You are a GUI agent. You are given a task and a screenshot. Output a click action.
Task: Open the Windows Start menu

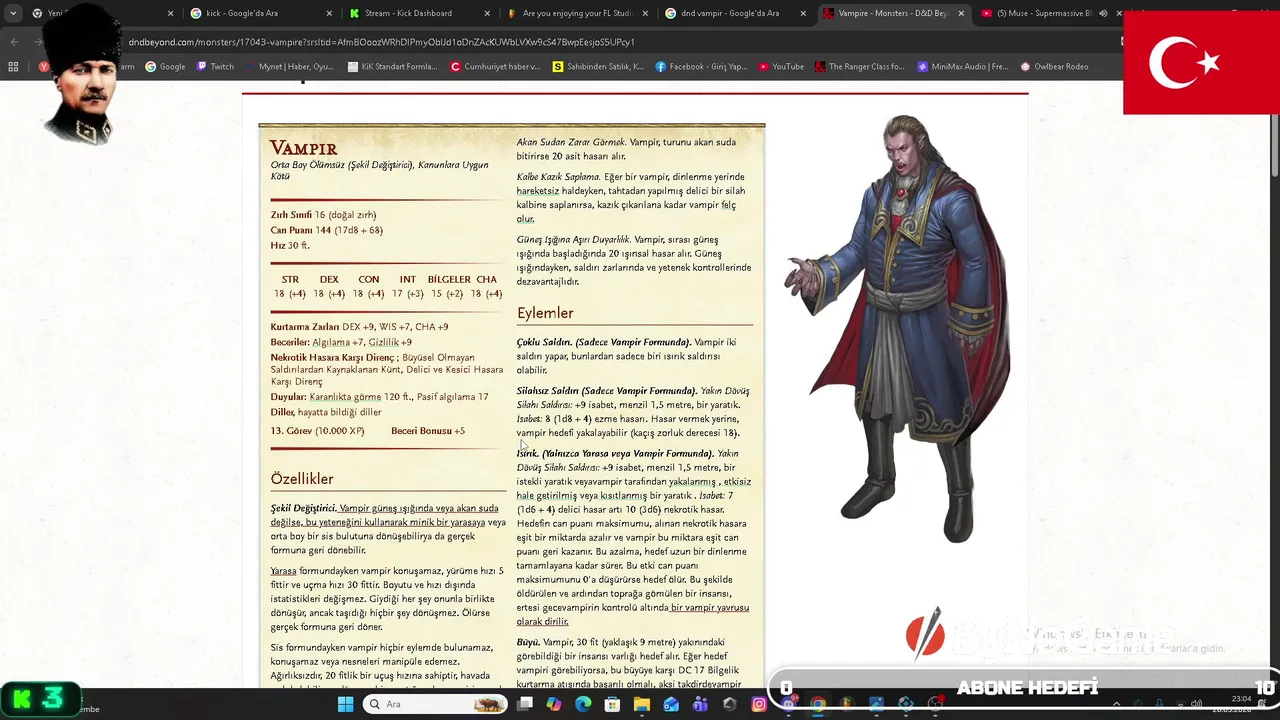pos(345,704)
